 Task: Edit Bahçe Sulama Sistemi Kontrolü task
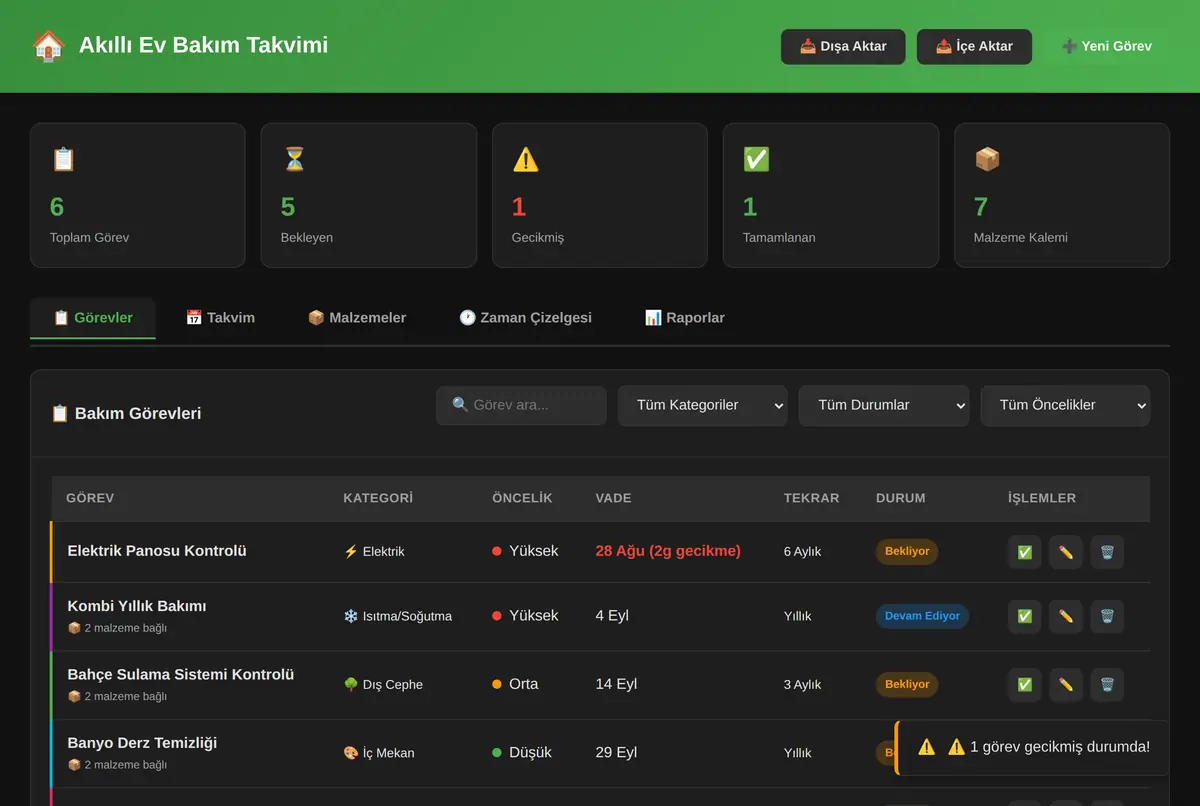[1066, 685]
